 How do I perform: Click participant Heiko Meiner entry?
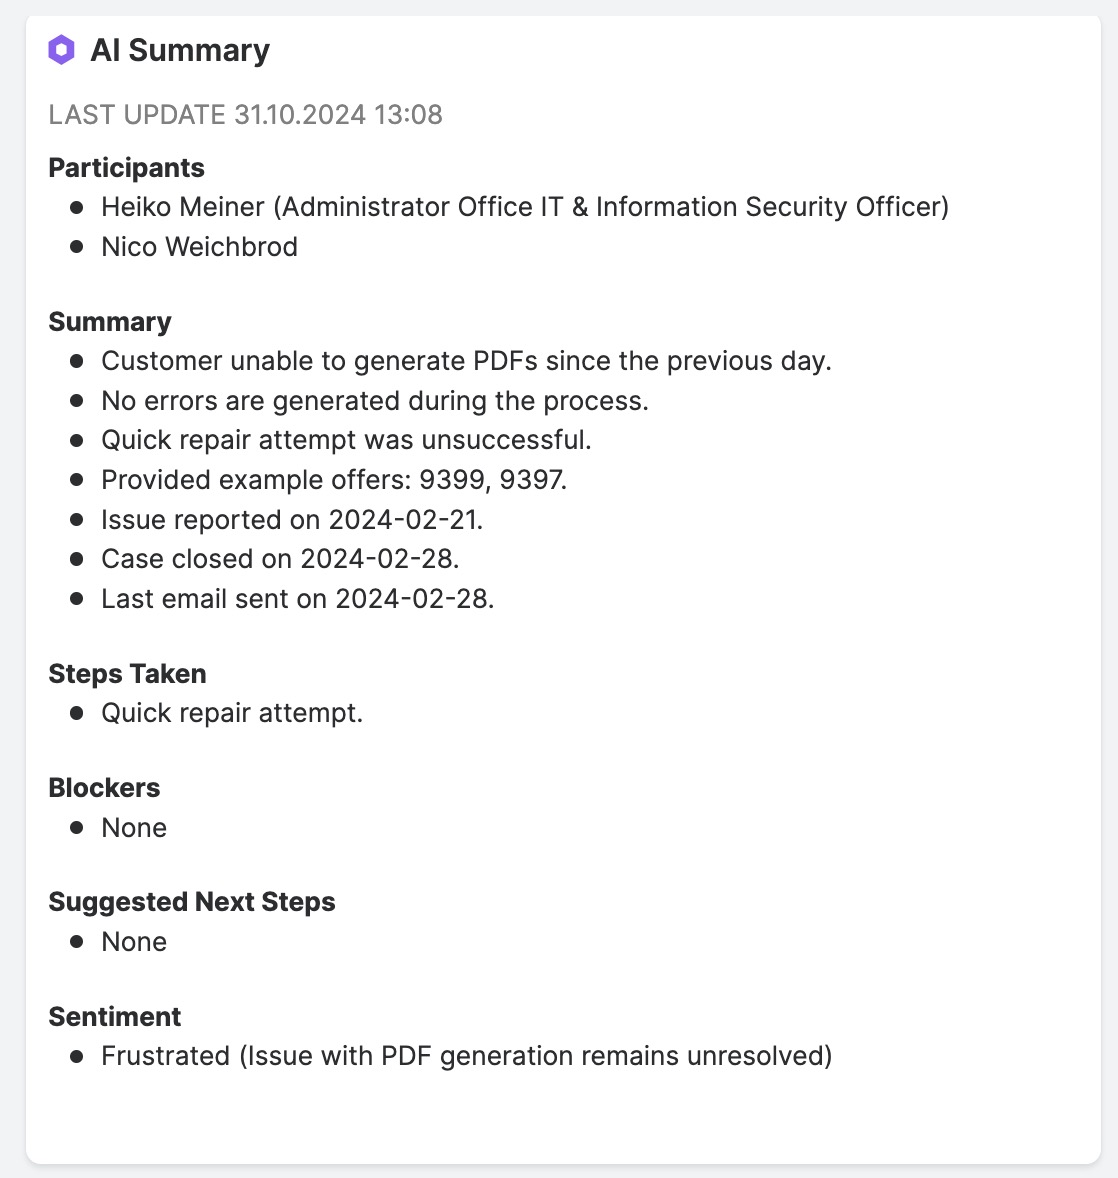coord(524,207)
